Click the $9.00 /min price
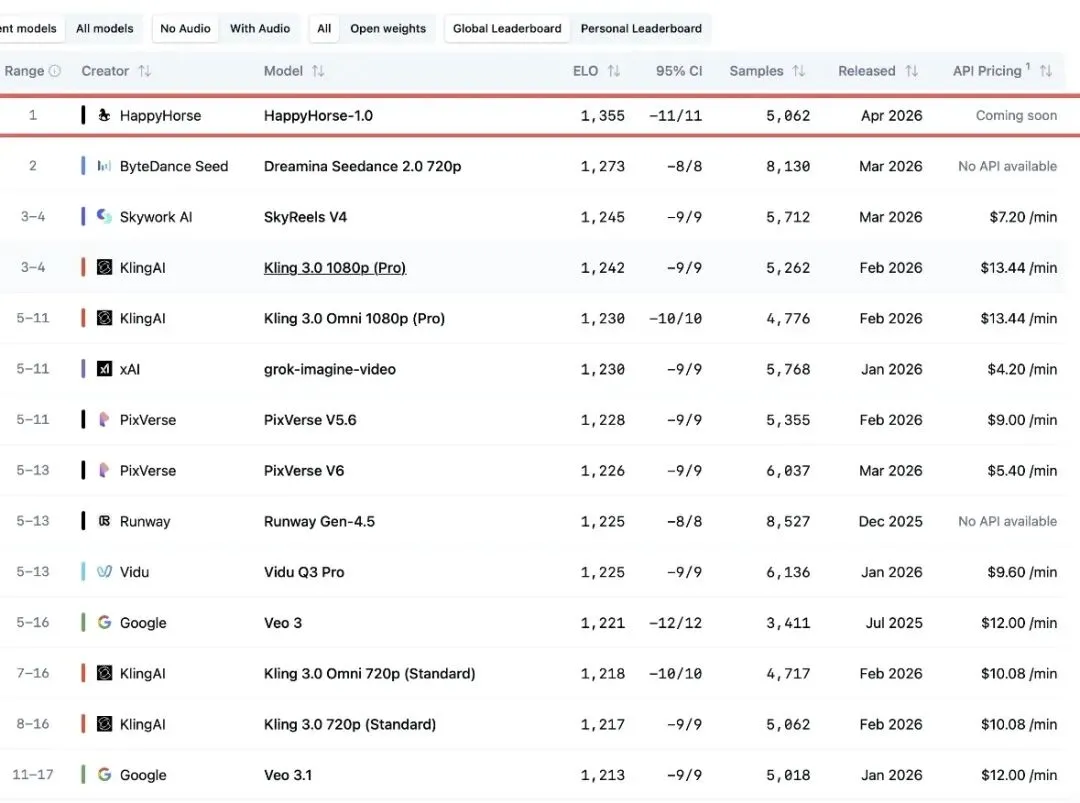Image resolution: width=1080 pixels, height=803 pixels. tap(1022, 419)
